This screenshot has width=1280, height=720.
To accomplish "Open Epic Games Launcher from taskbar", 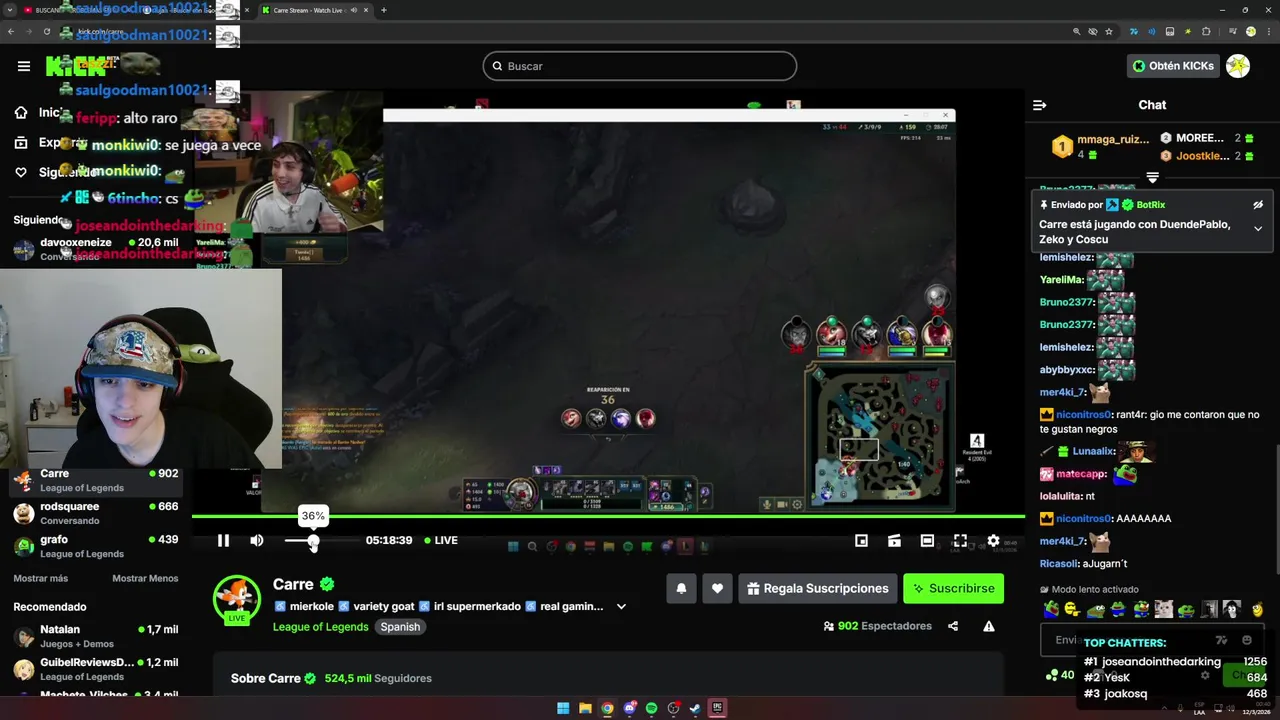I will point(717,709).
